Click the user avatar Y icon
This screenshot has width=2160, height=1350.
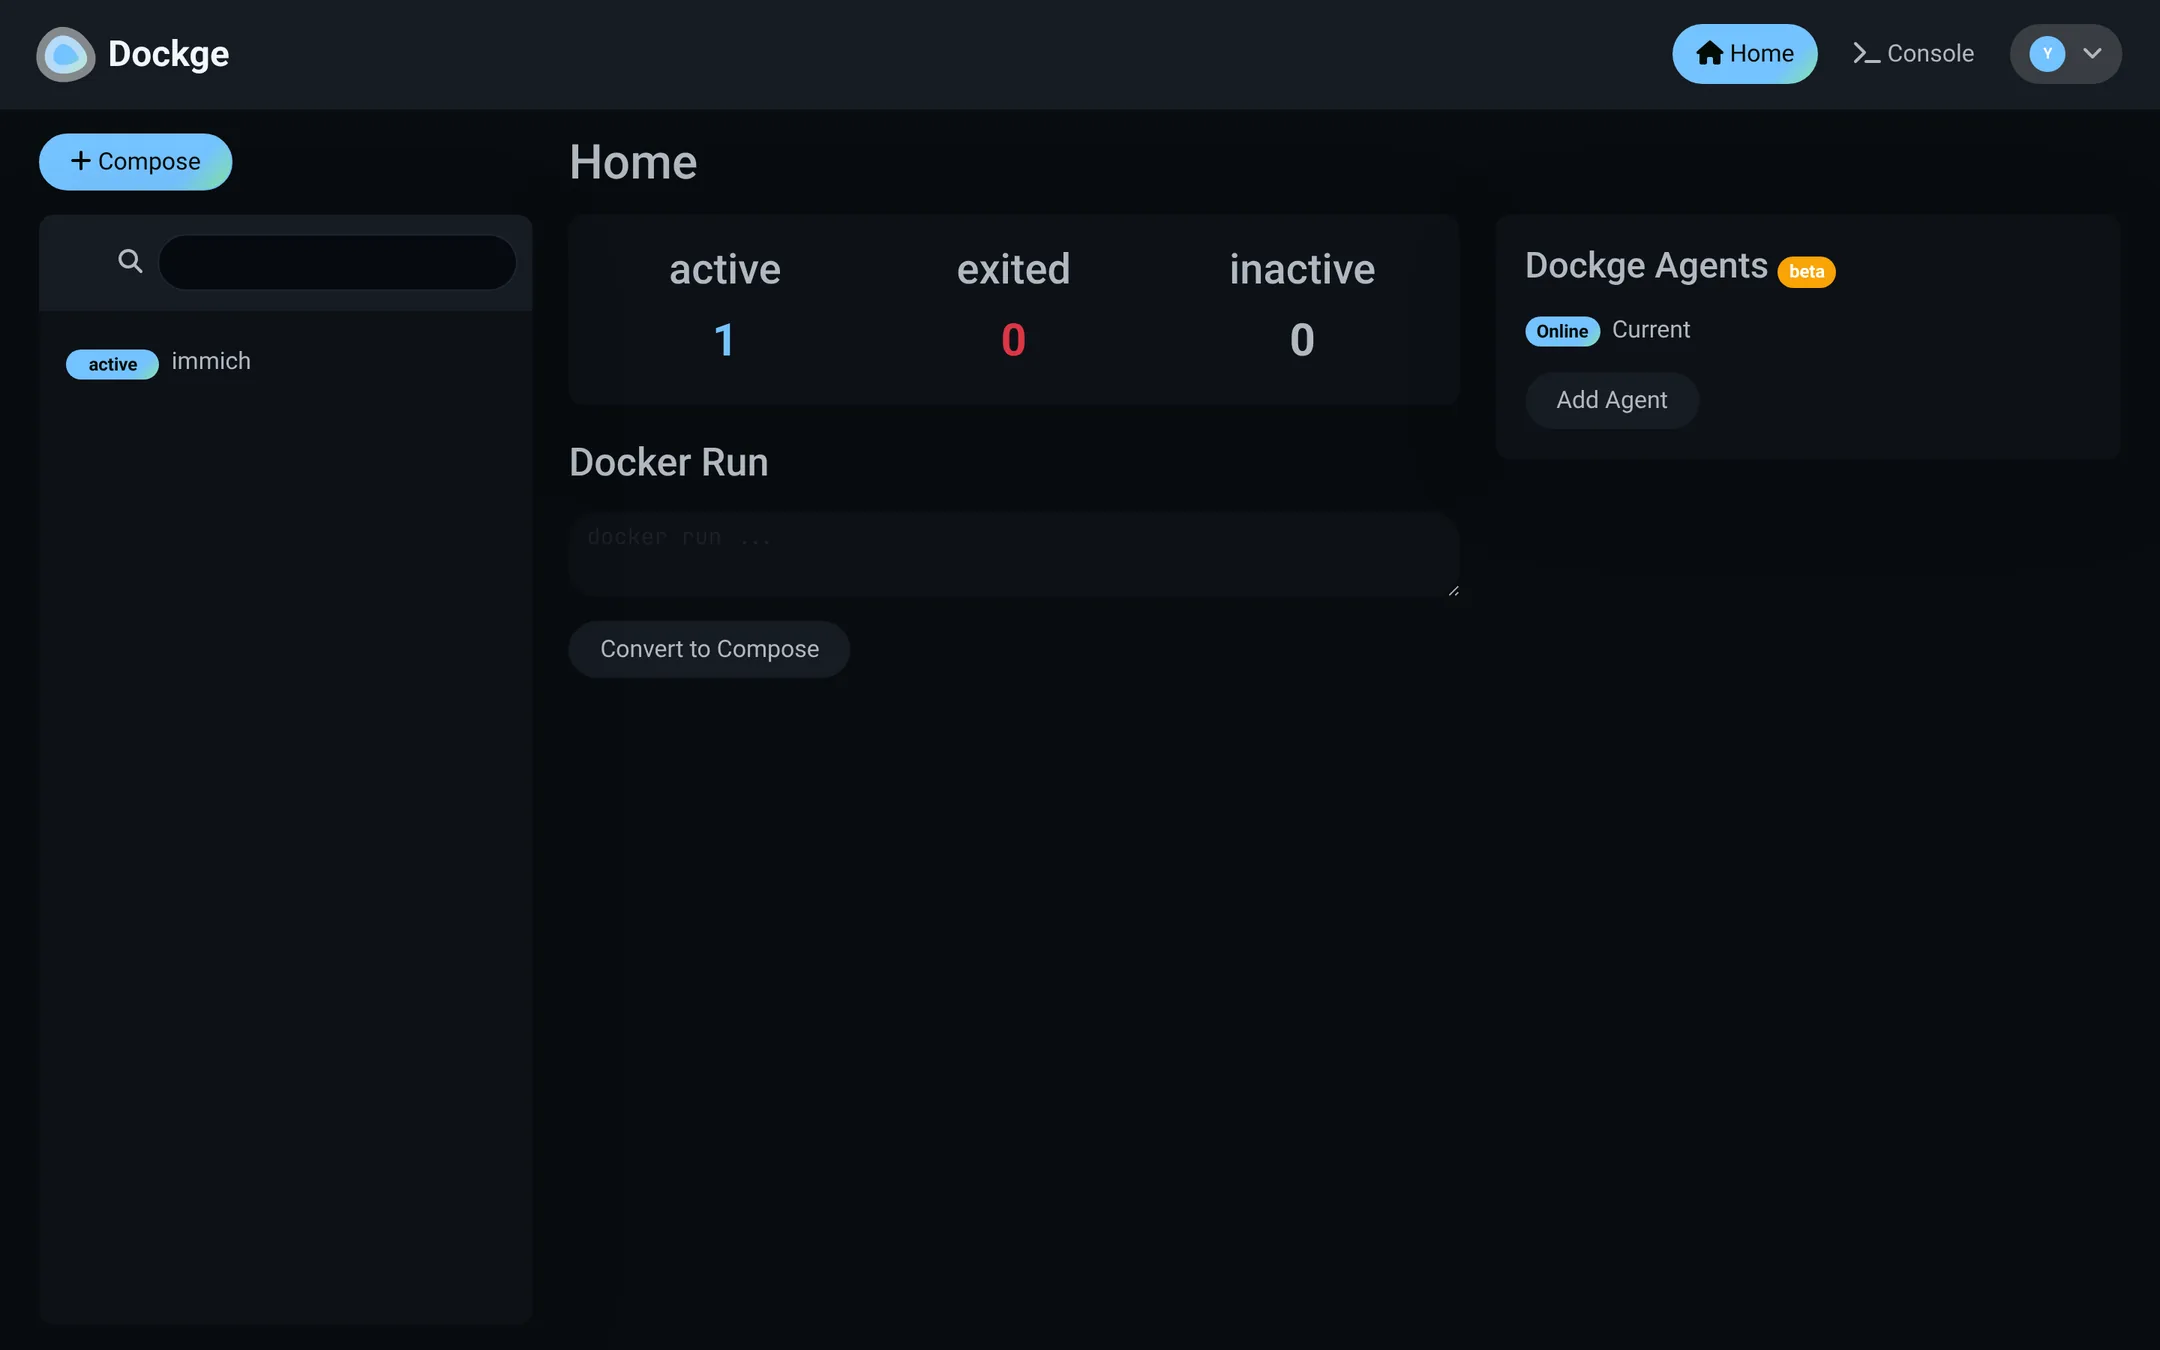pos(2047,54)
